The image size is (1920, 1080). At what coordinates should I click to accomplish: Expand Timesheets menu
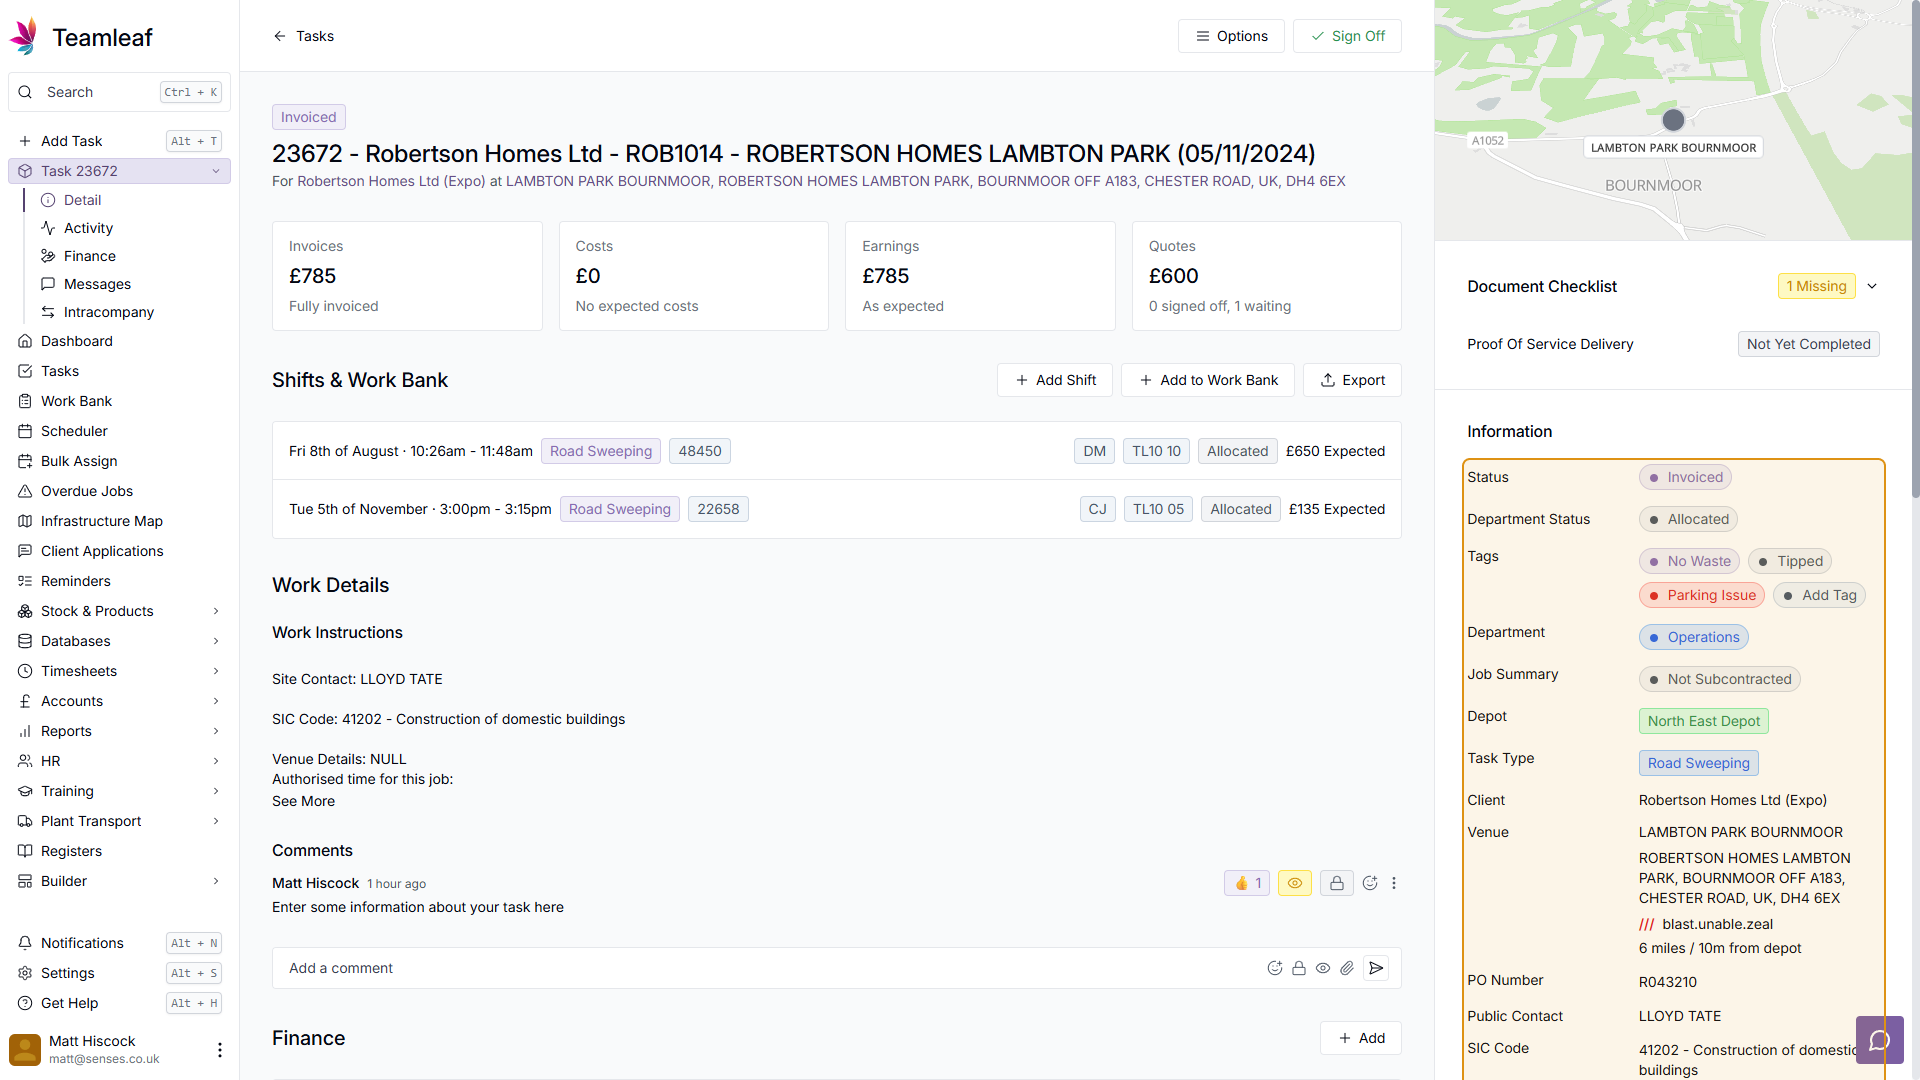click(216, 671)
